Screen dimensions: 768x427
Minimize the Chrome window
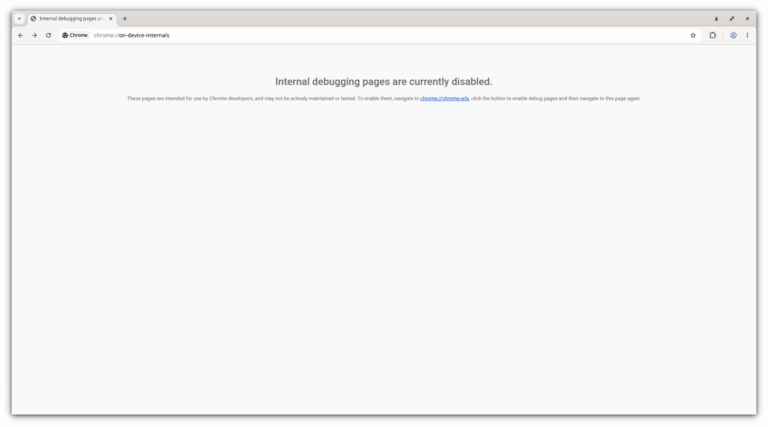click(716, 19)
